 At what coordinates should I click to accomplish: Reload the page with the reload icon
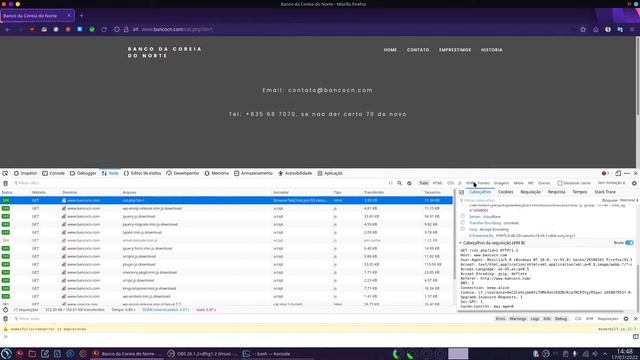(x=104, y=29)
